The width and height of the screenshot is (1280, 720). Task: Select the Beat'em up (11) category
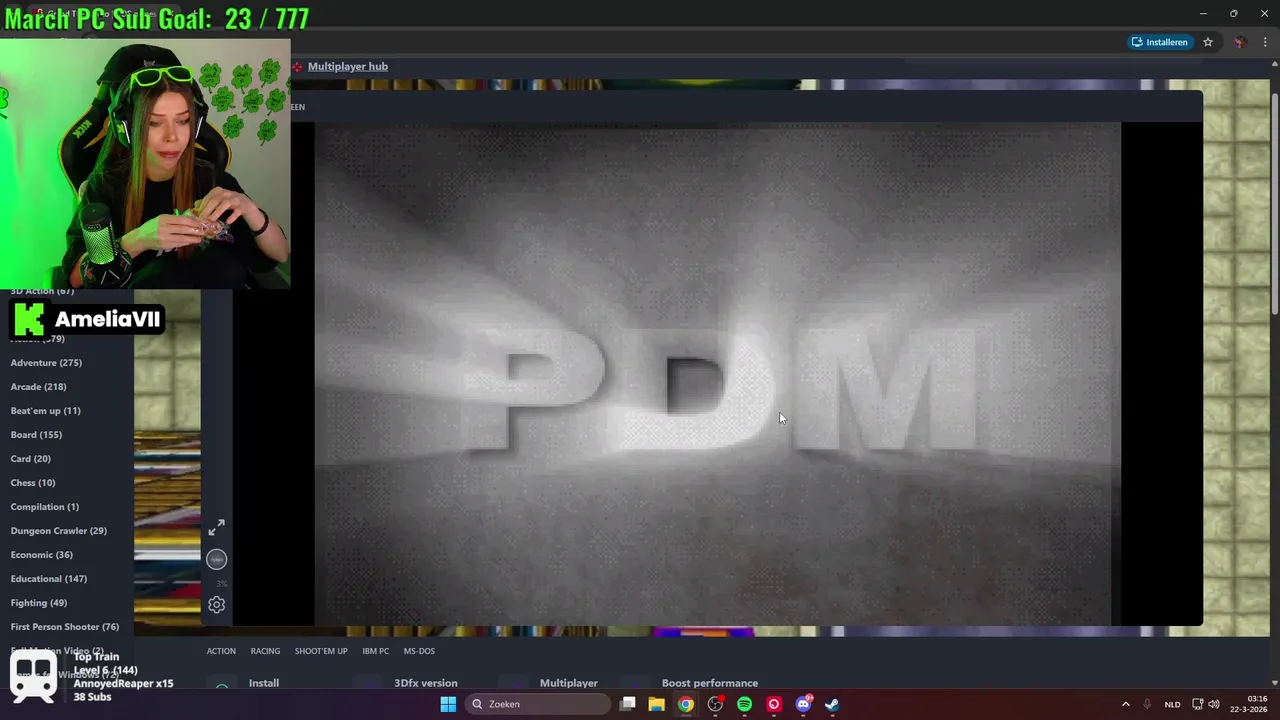pos(45,411)
